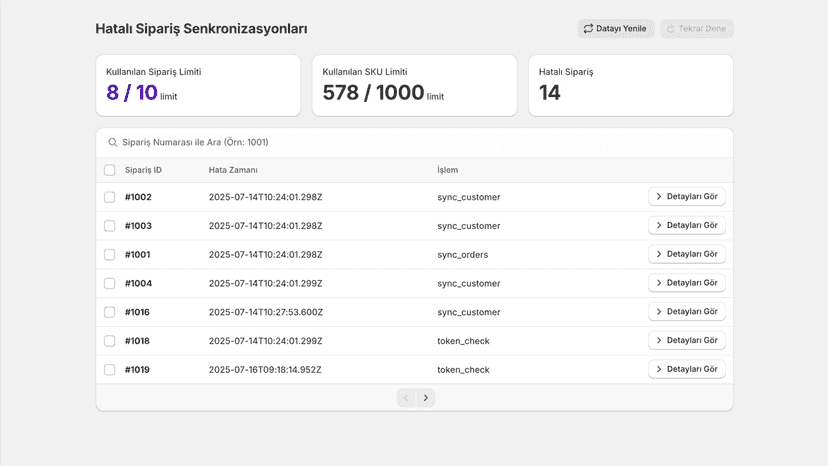Select order ID #1016 text

tap(137, 312)
